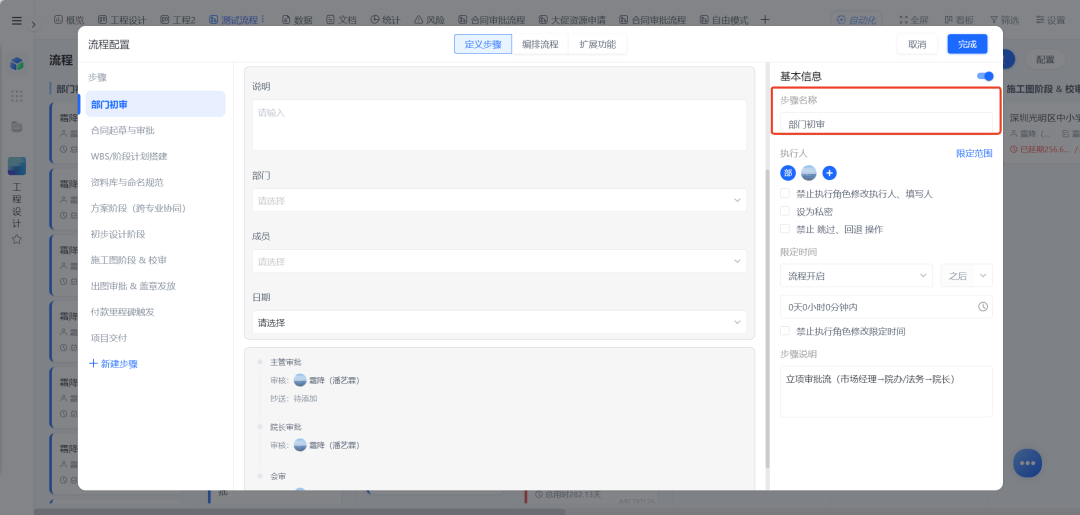The width and height of the screenshot is (1080, 515).
Task: Select the 定义步骤 tab
Action: click(483, 44)
